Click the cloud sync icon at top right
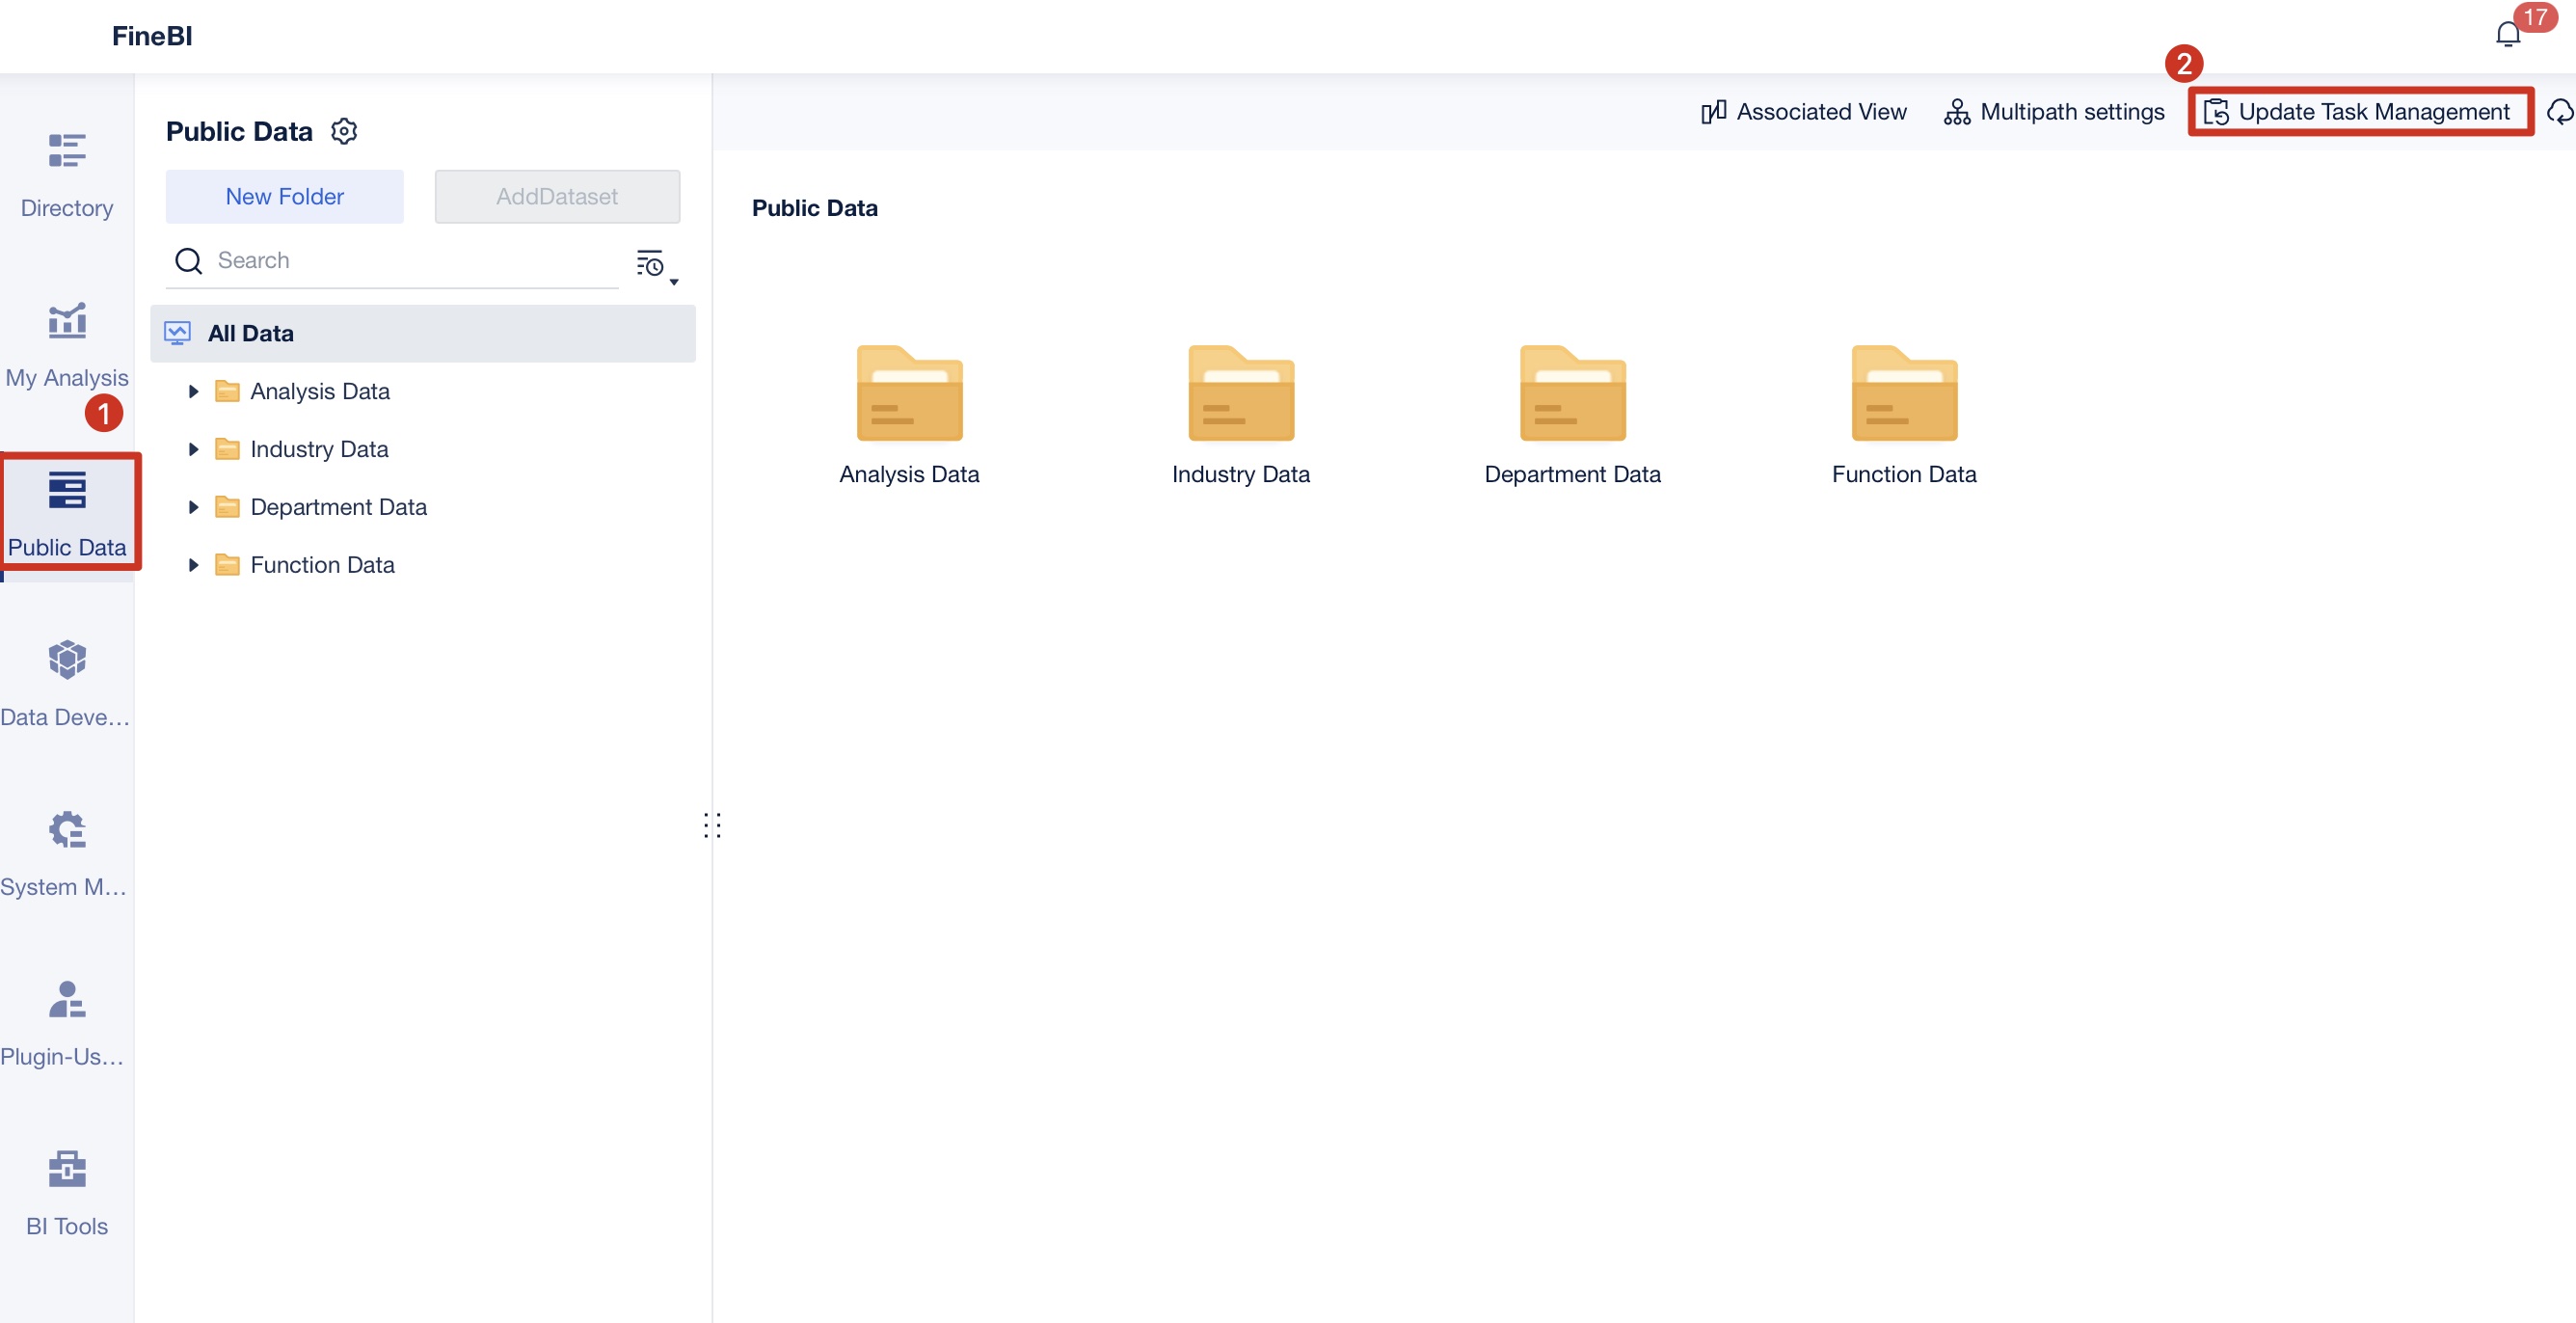Screen dimensions: 2576x1323 (x=2561, y=111)
